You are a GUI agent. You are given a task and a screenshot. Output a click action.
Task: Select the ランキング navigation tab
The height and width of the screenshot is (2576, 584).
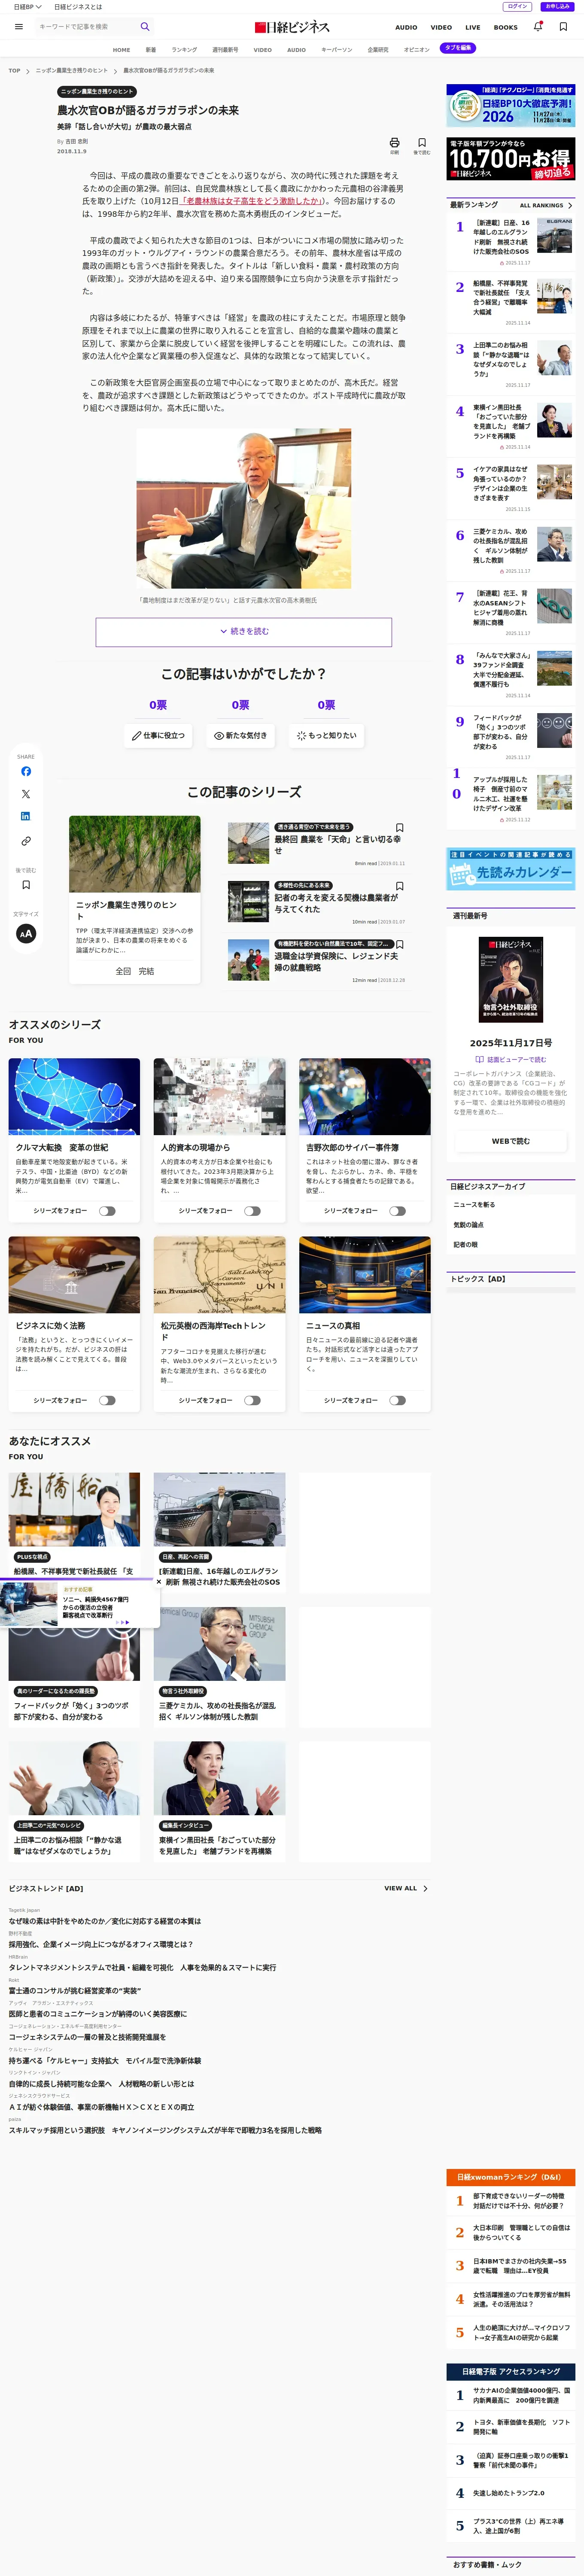pos(184,49)
